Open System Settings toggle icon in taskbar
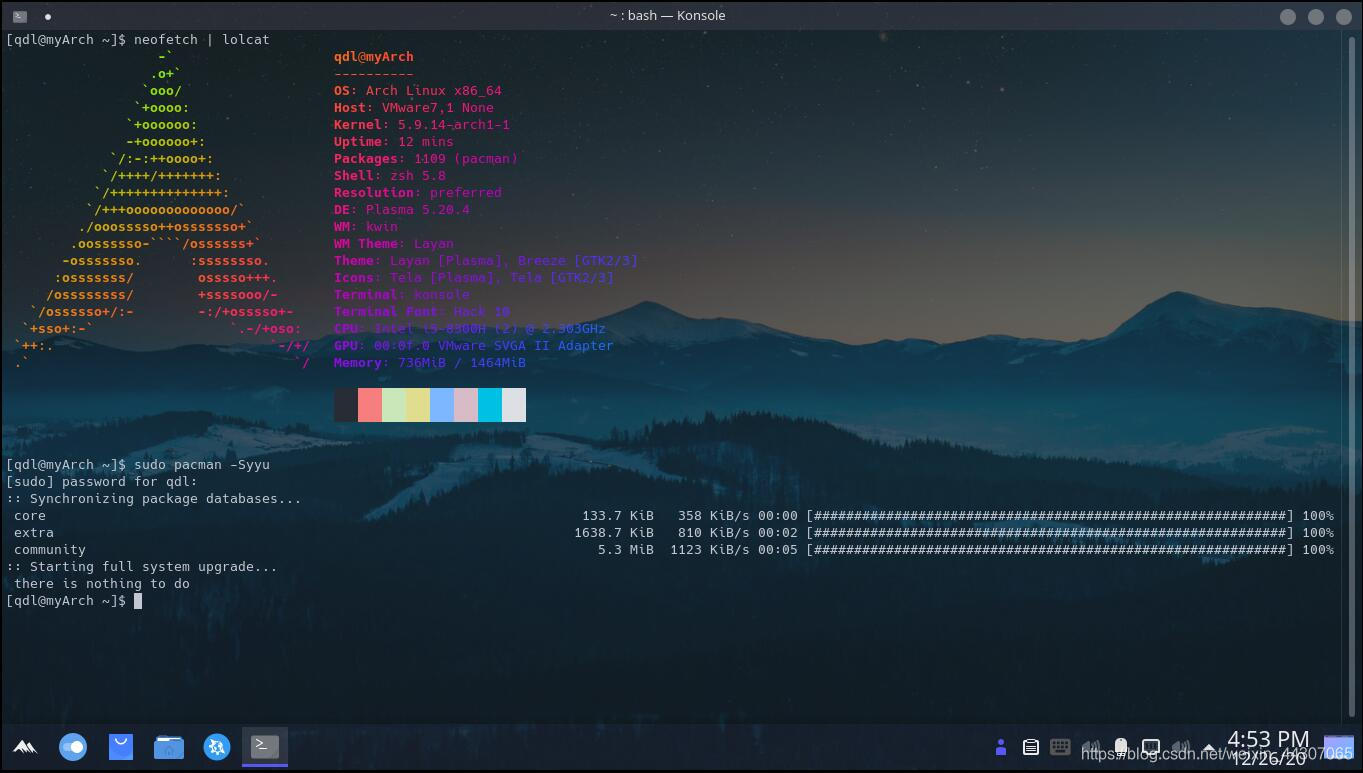 (x=73, y=747)
